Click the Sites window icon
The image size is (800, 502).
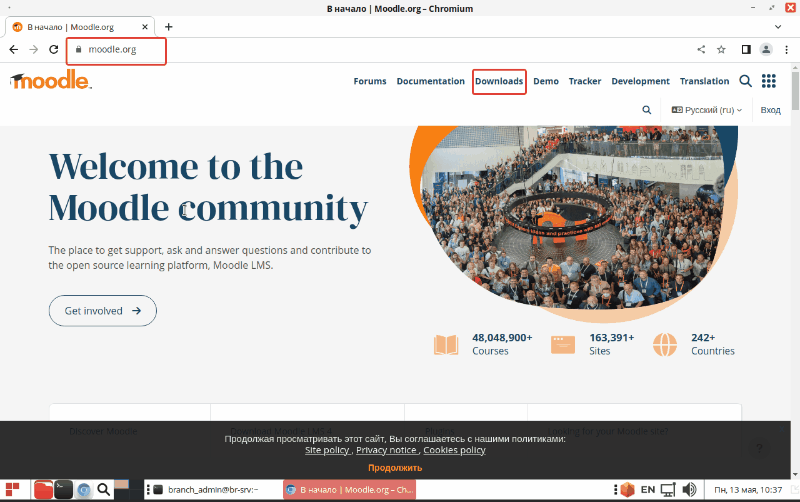pos(563,344)
